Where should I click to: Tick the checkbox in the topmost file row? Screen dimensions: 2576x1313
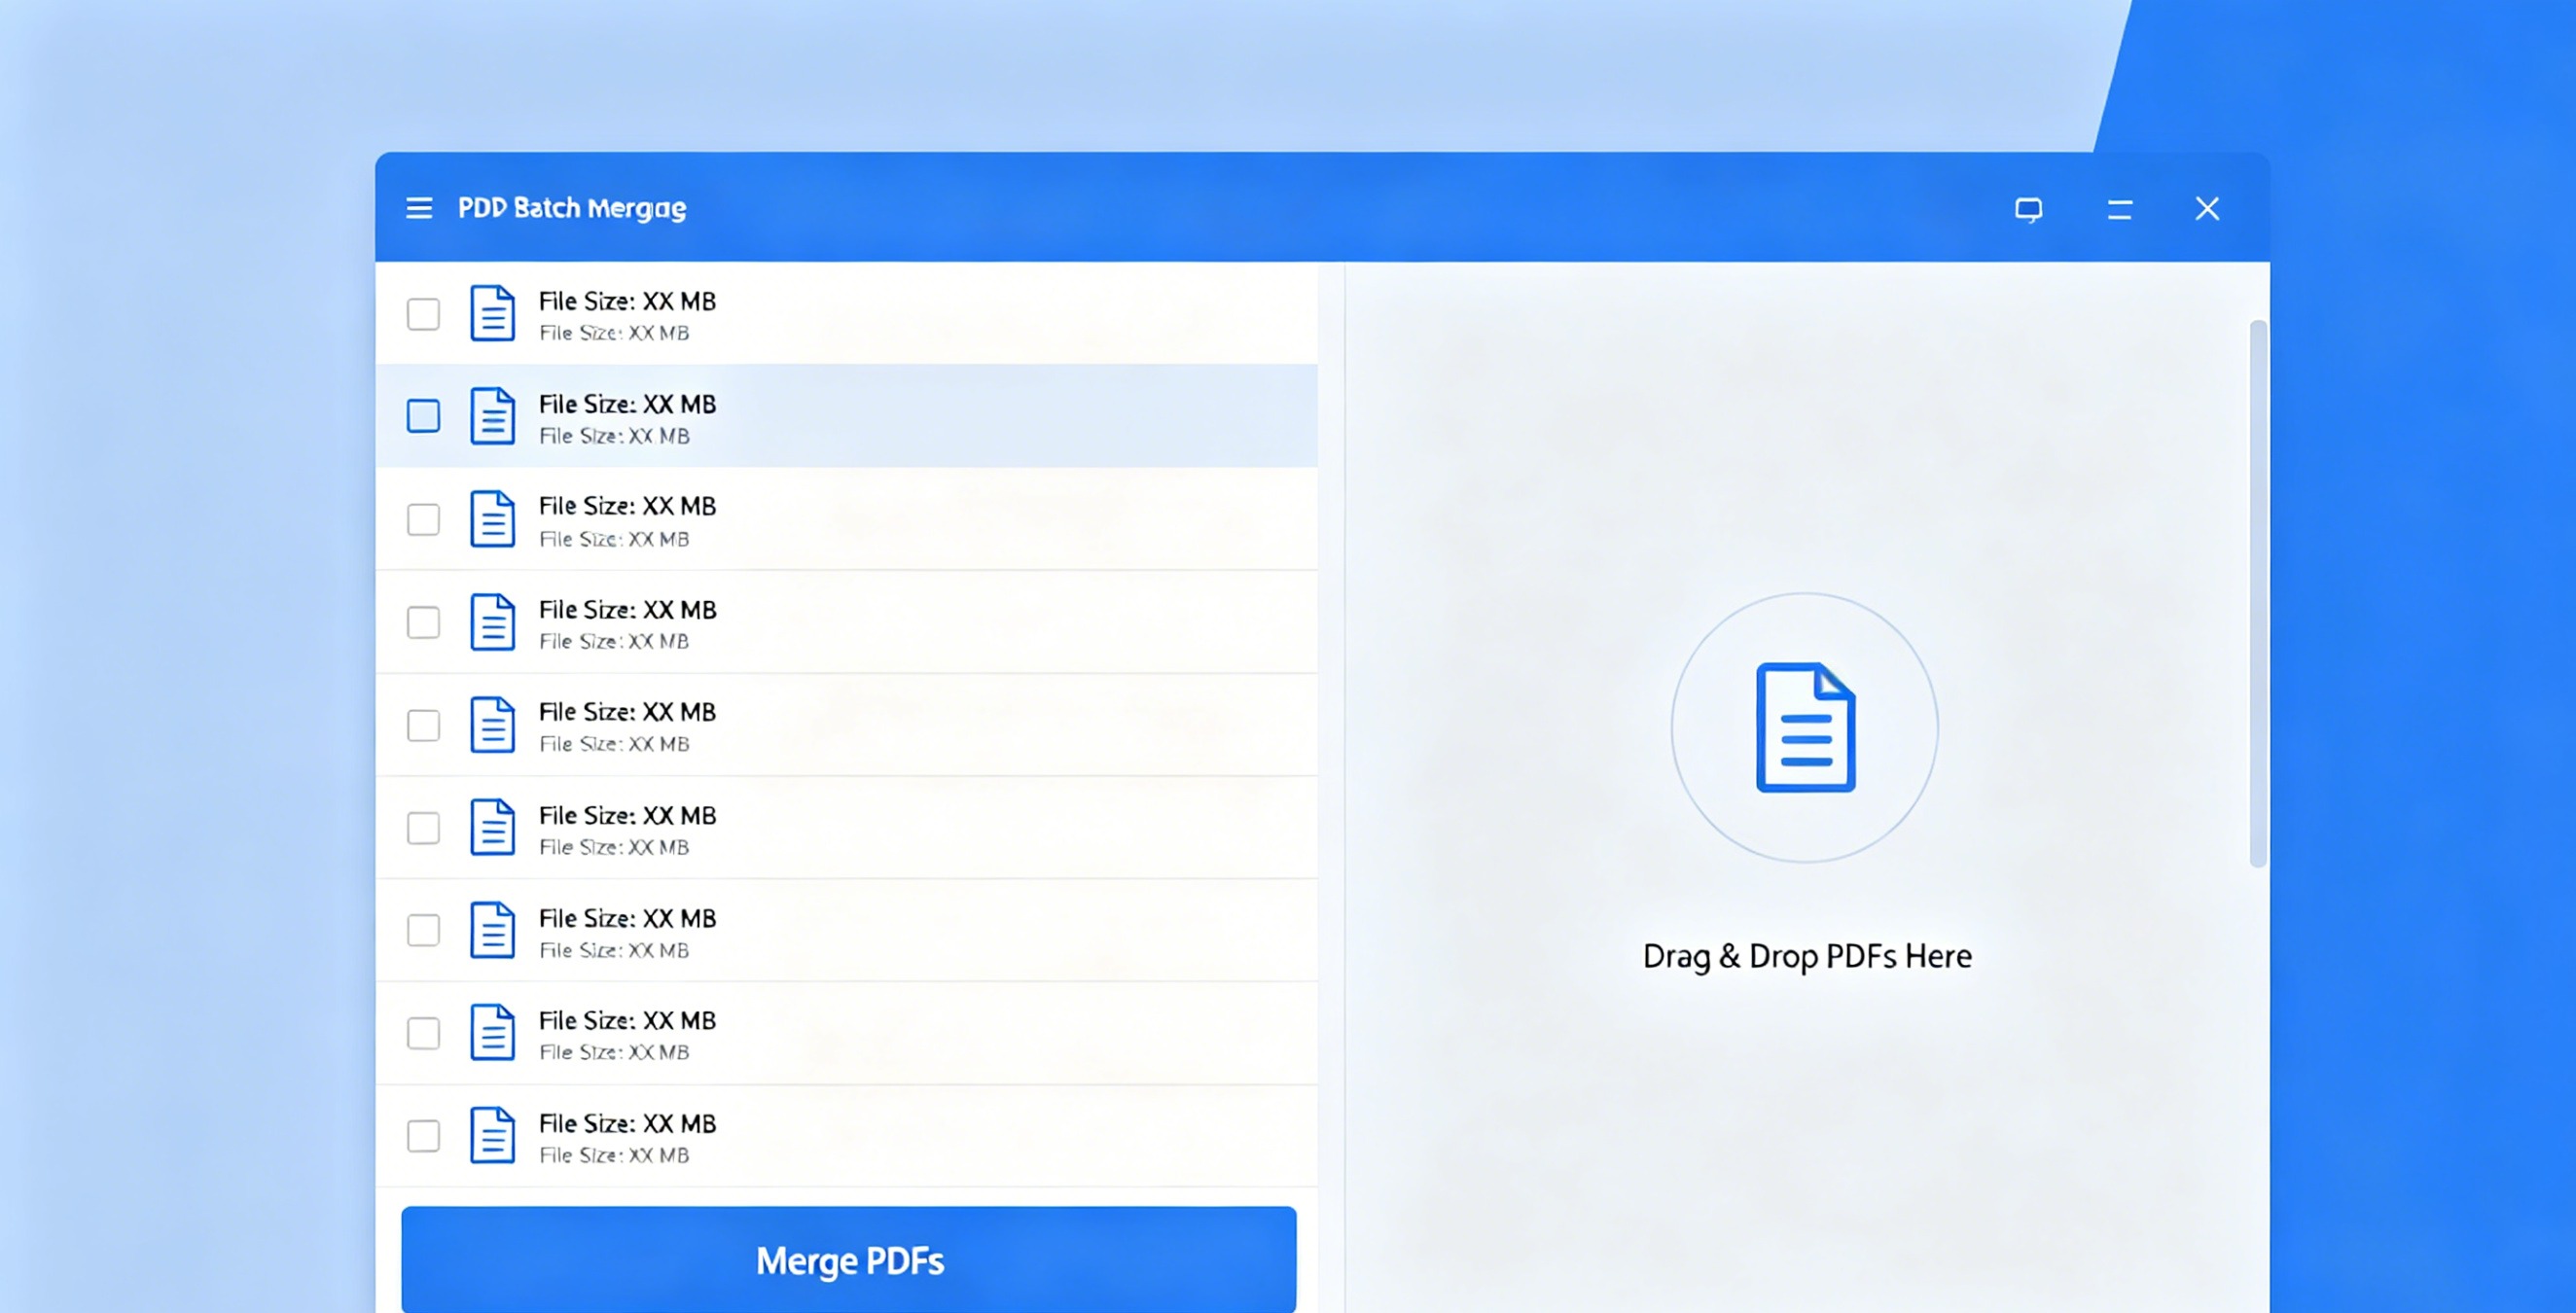(x=423, y=314)
